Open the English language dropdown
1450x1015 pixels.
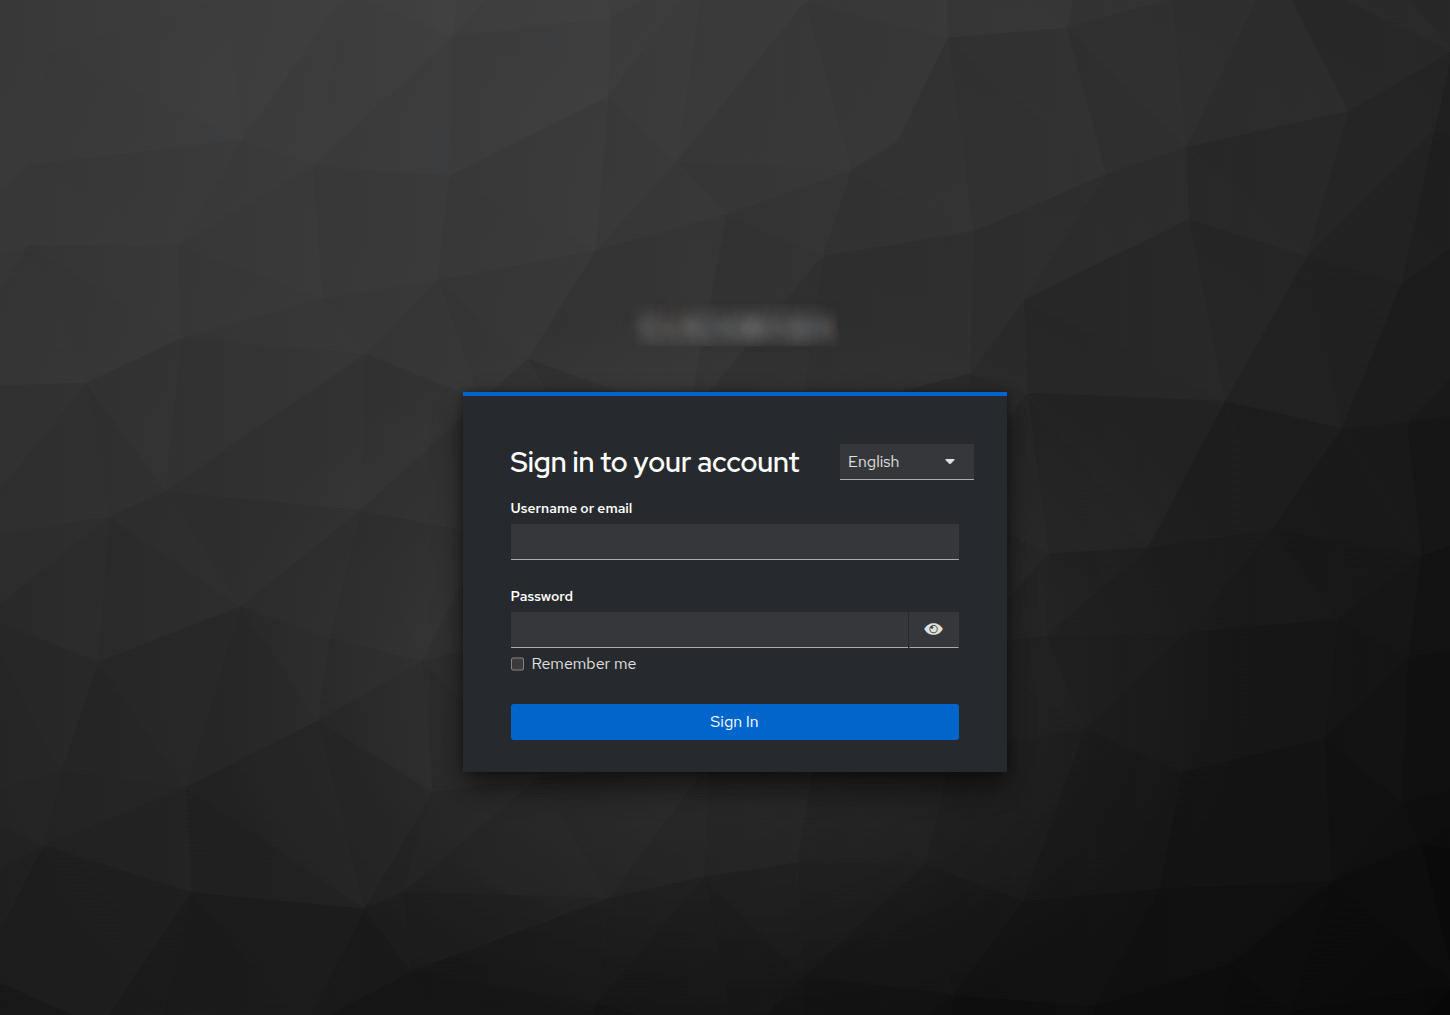pyautogui.click(x=907, y=462)
